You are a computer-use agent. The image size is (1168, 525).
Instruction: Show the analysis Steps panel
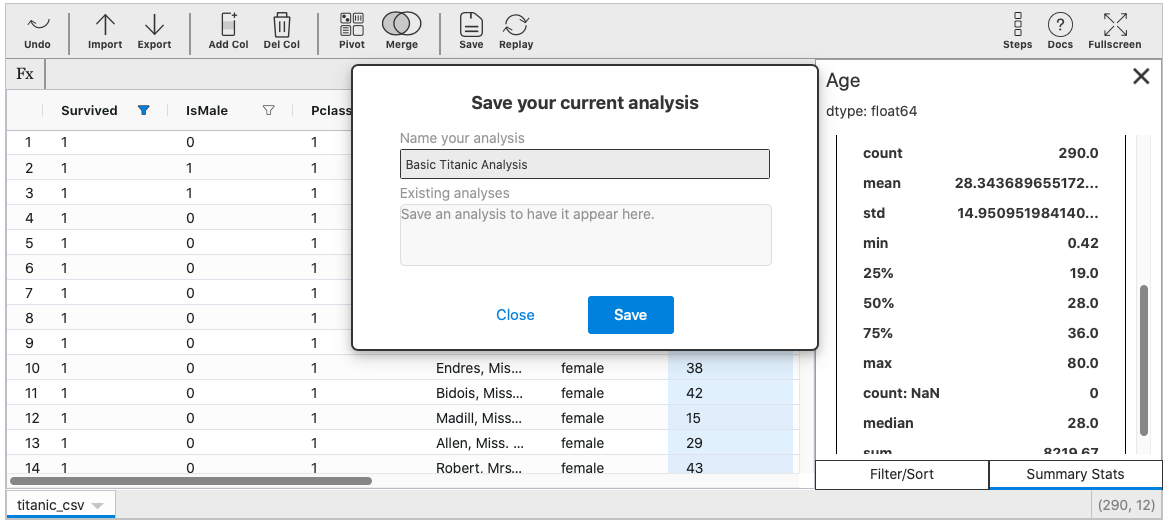(1017, 31)
